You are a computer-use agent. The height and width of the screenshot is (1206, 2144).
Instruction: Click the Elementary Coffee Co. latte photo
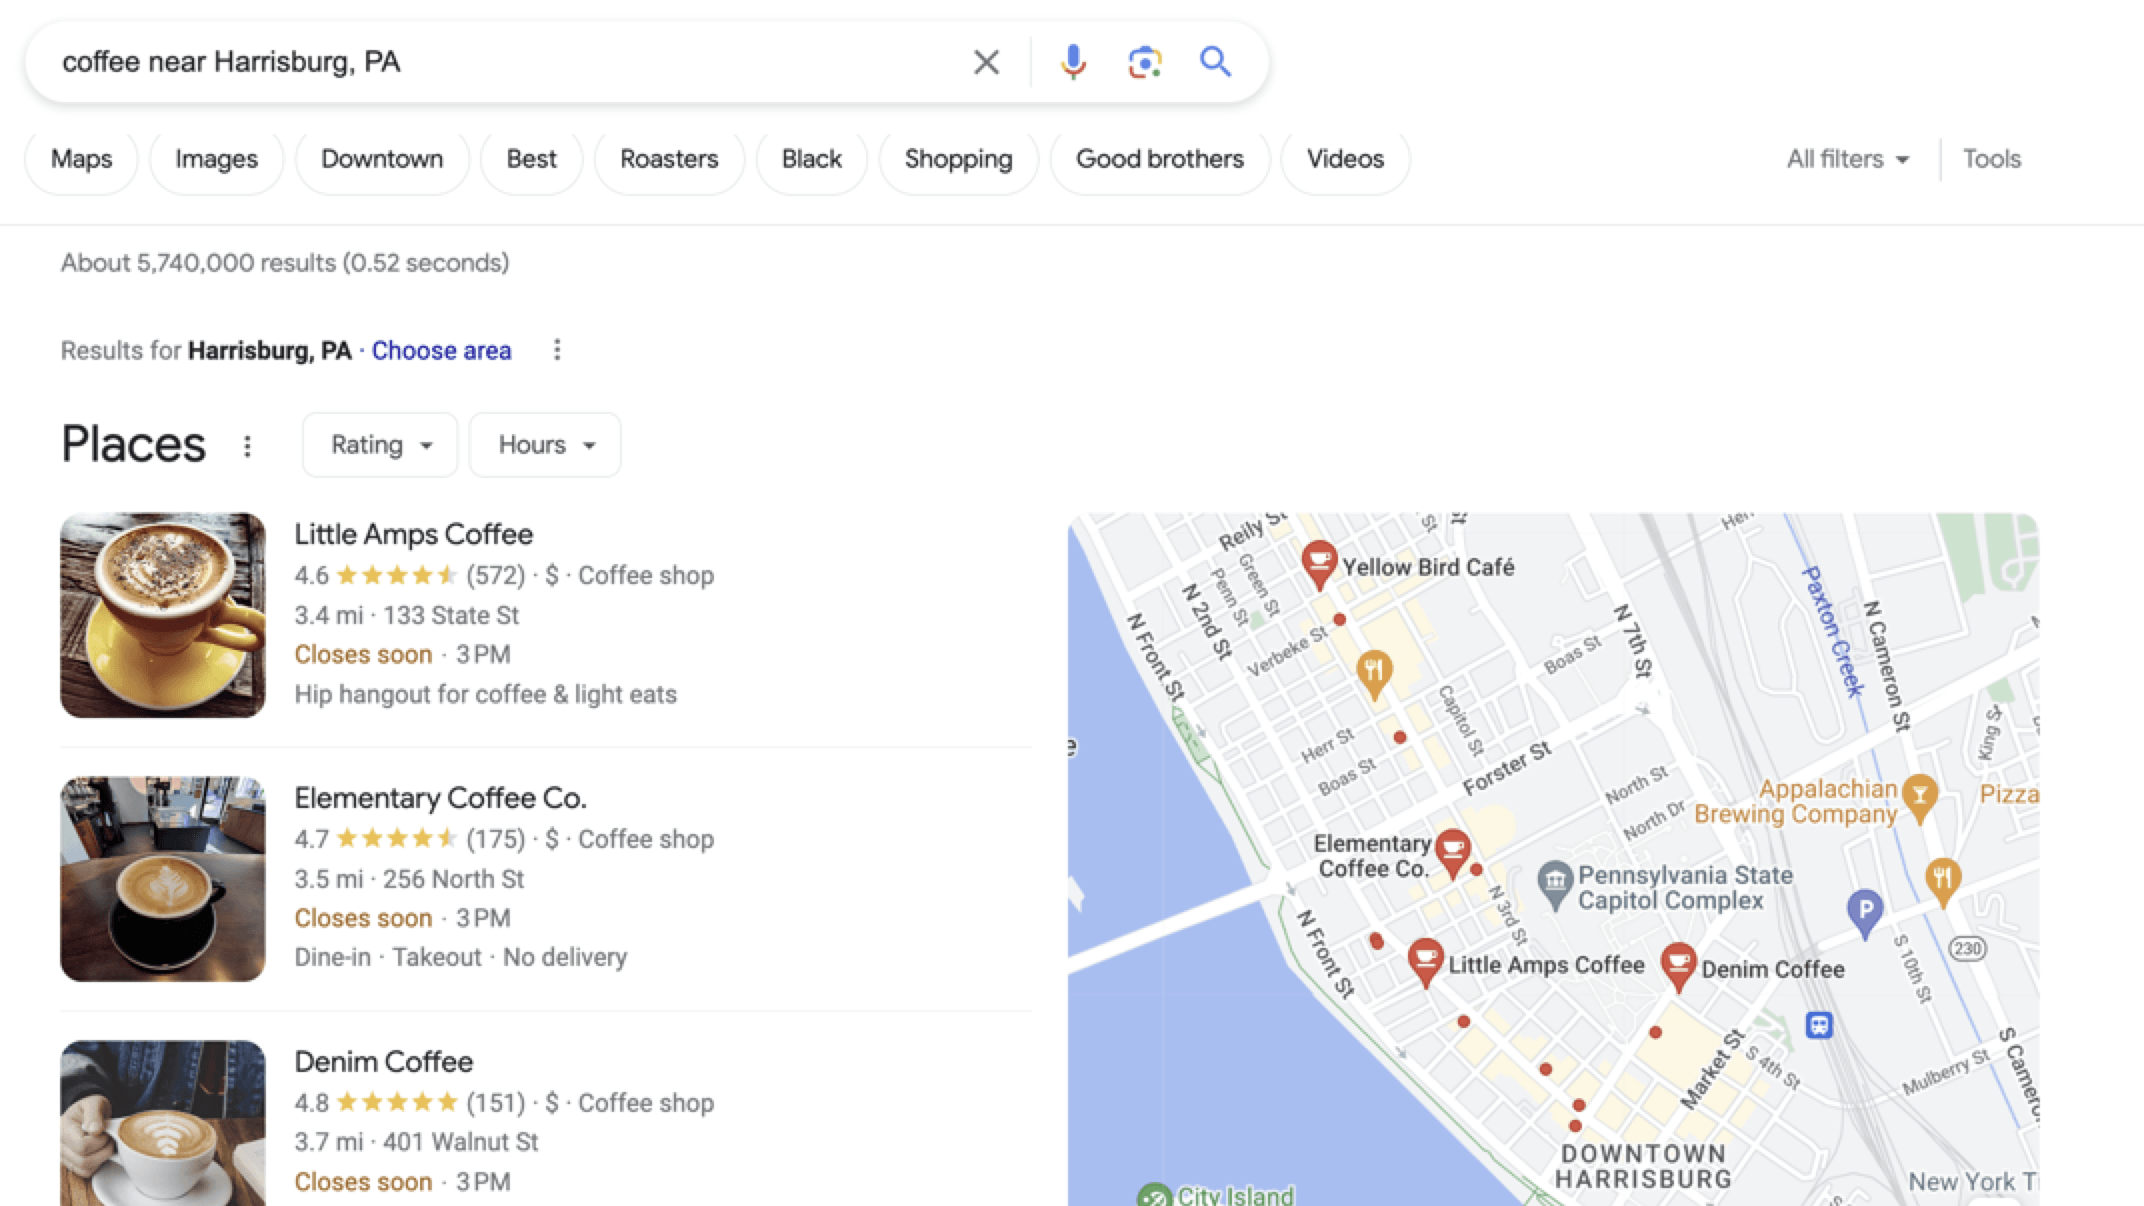pyautogui.click(x=163, y=879)
